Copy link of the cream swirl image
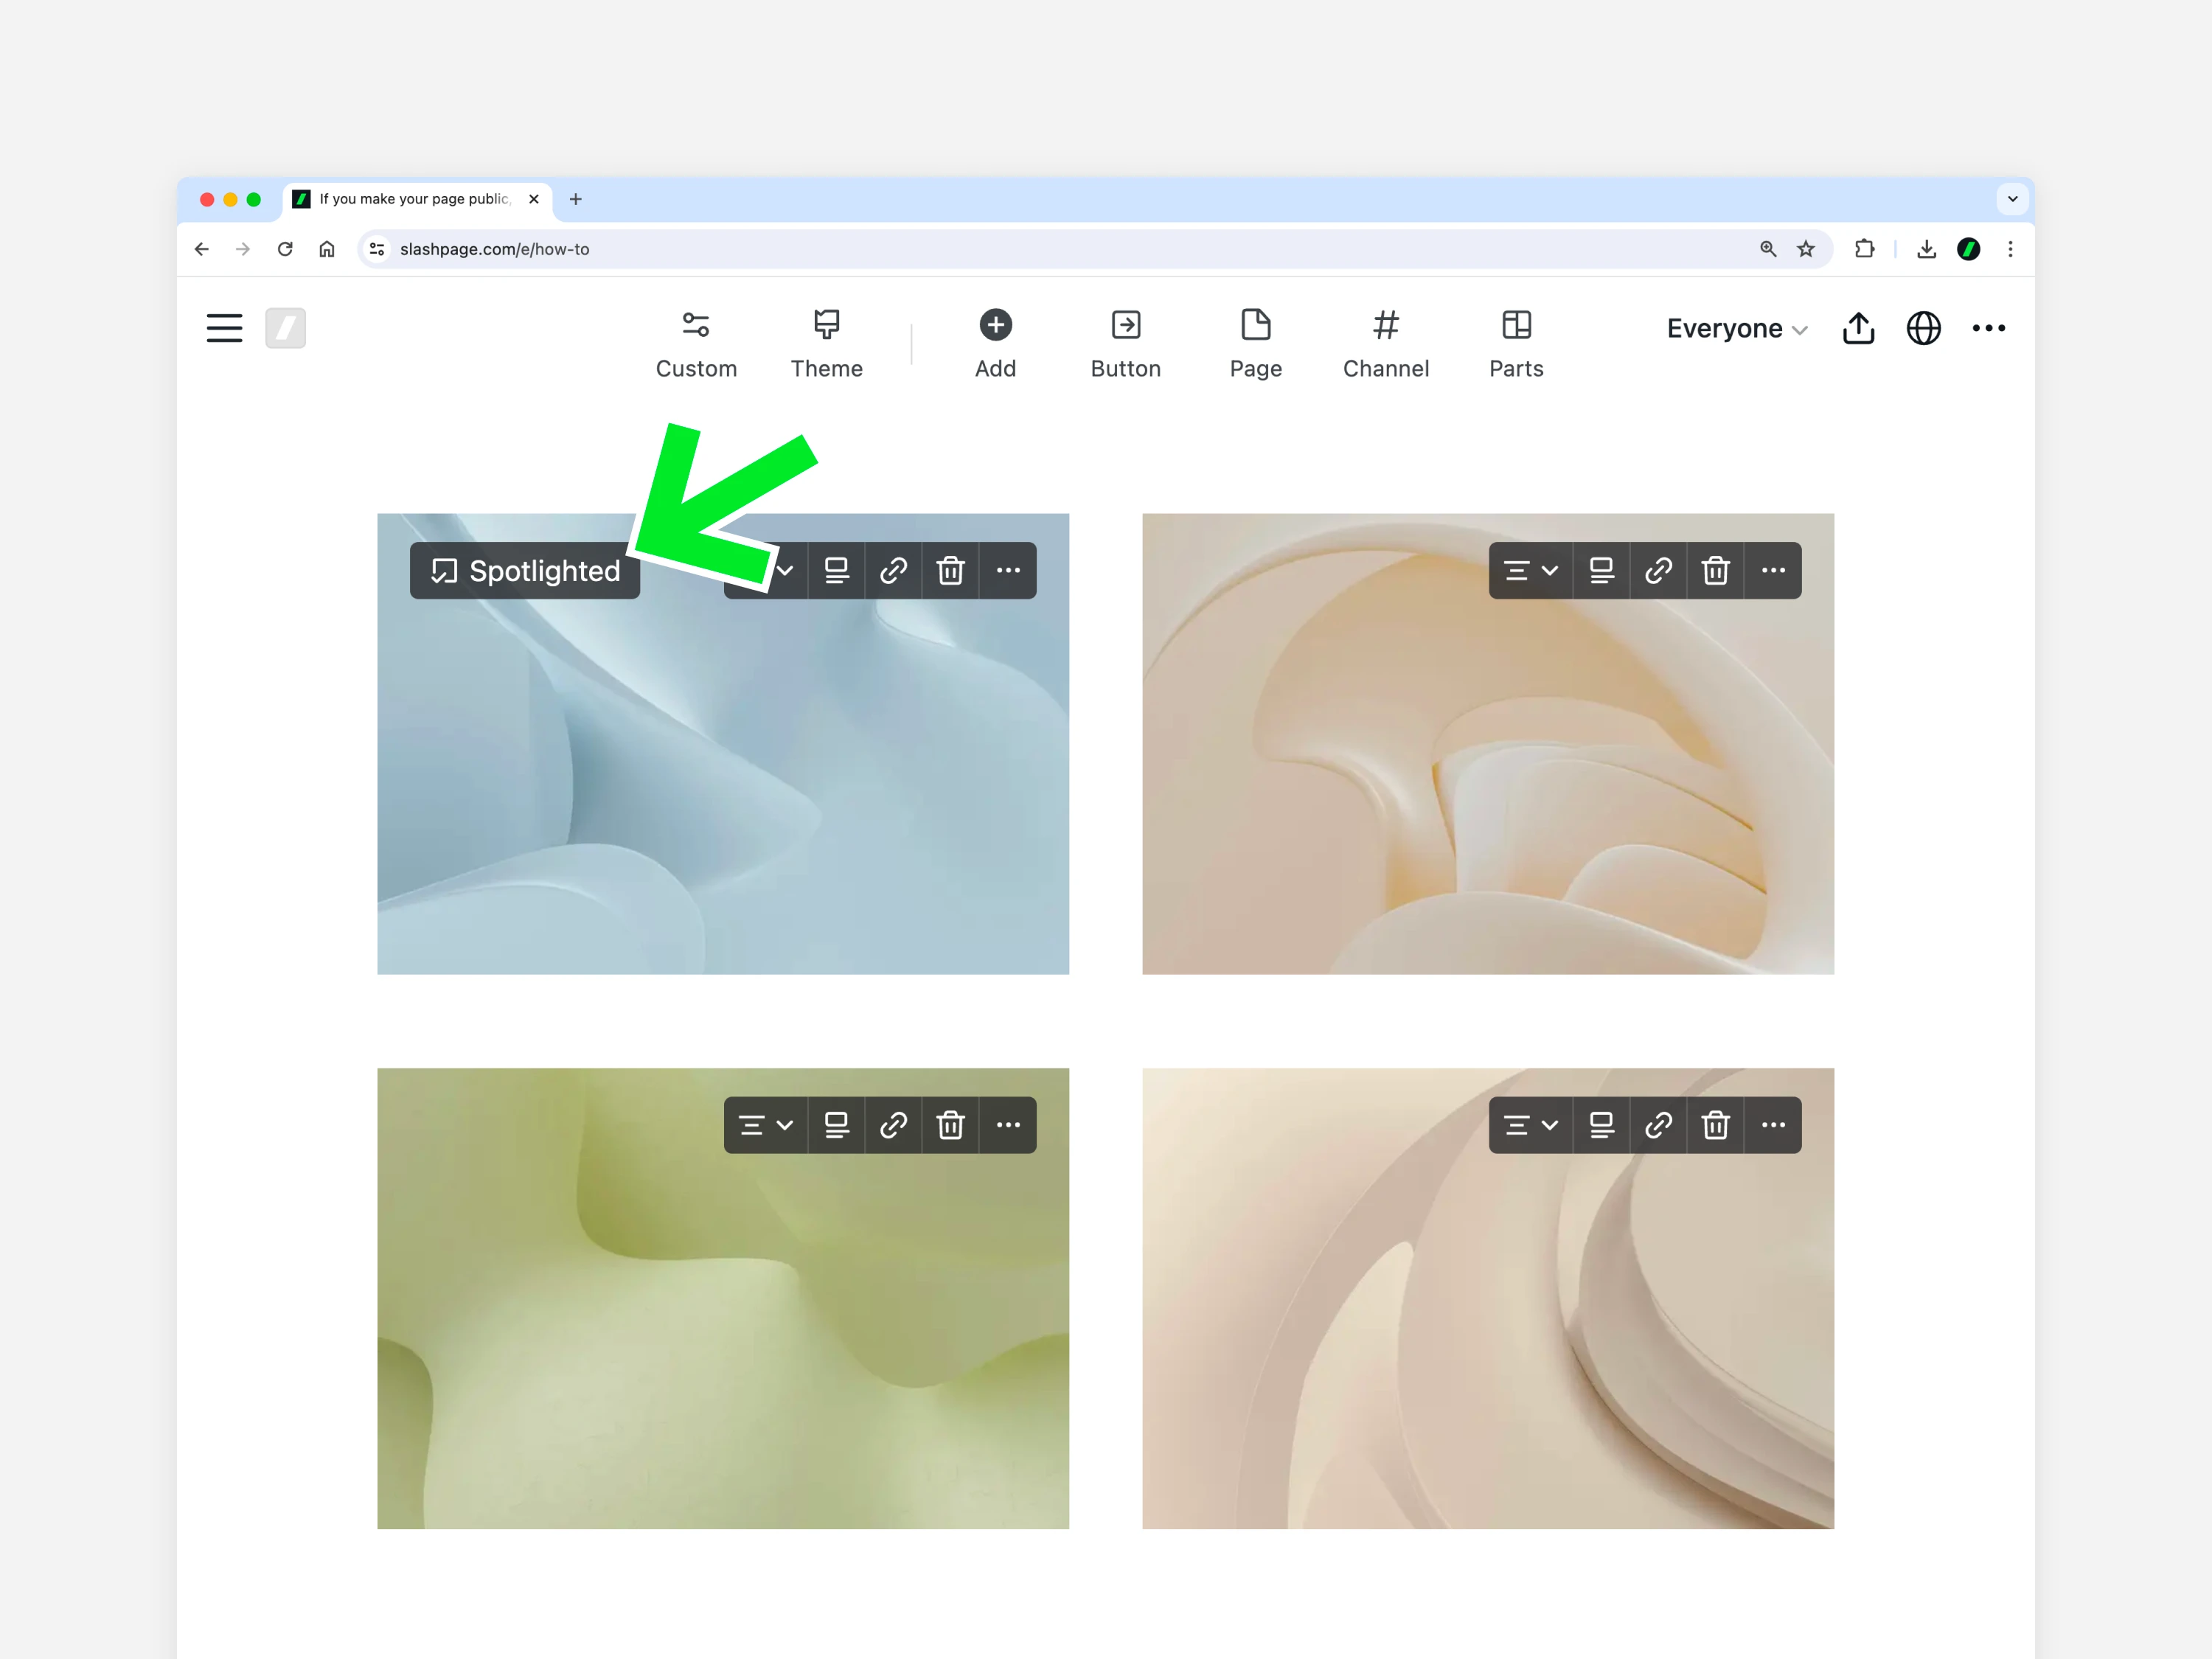The height and width of the screenshot is (1659, 2212). click(1658, 571)
